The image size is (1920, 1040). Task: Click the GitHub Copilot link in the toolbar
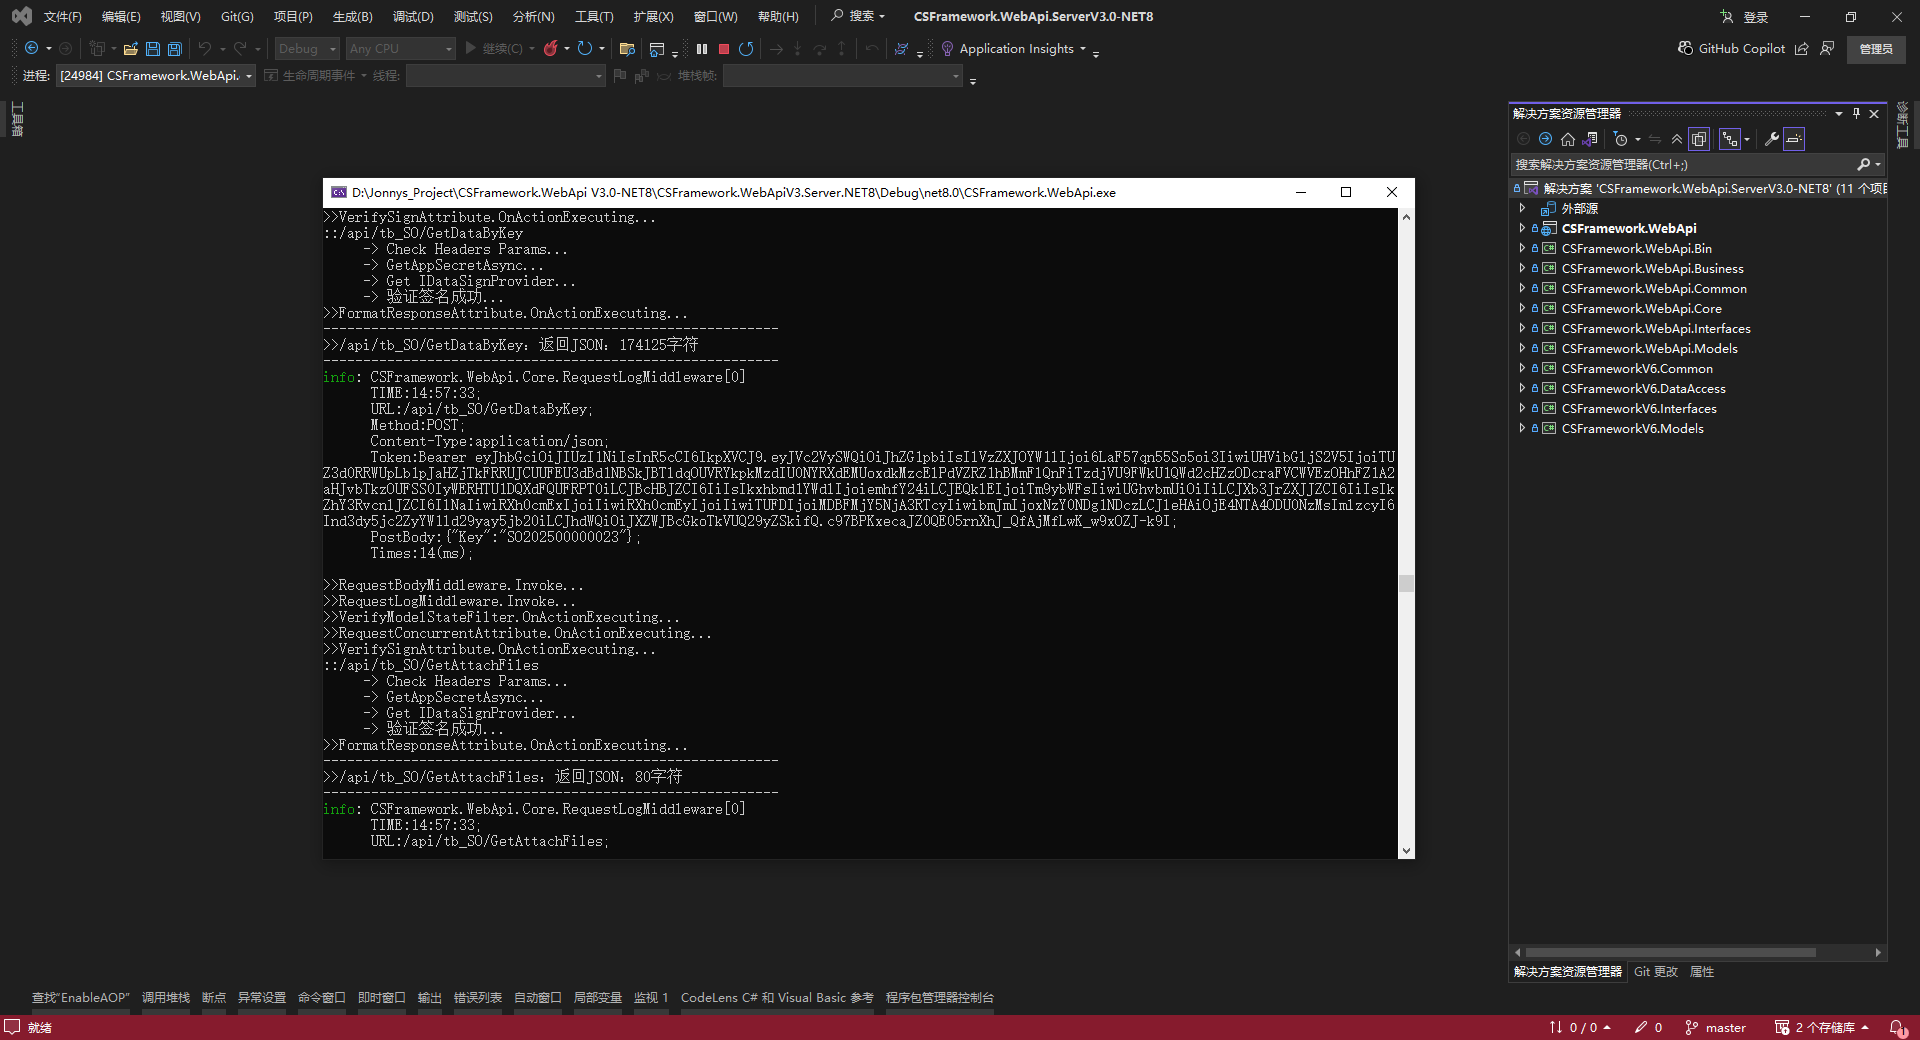click(x=1739, y=48)
